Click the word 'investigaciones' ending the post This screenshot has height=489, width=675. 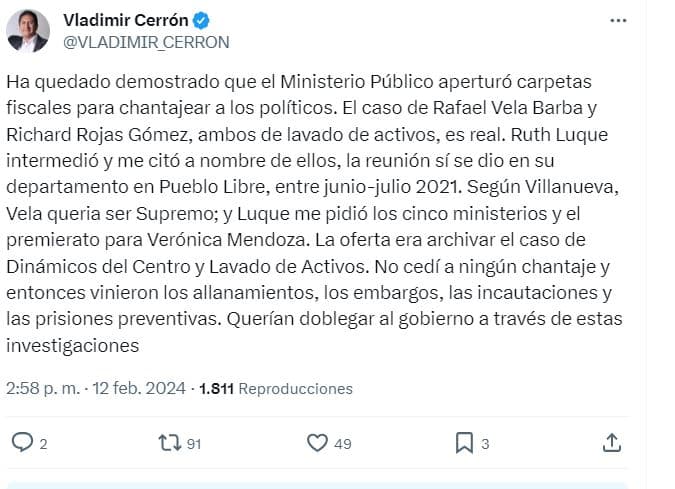71,346
